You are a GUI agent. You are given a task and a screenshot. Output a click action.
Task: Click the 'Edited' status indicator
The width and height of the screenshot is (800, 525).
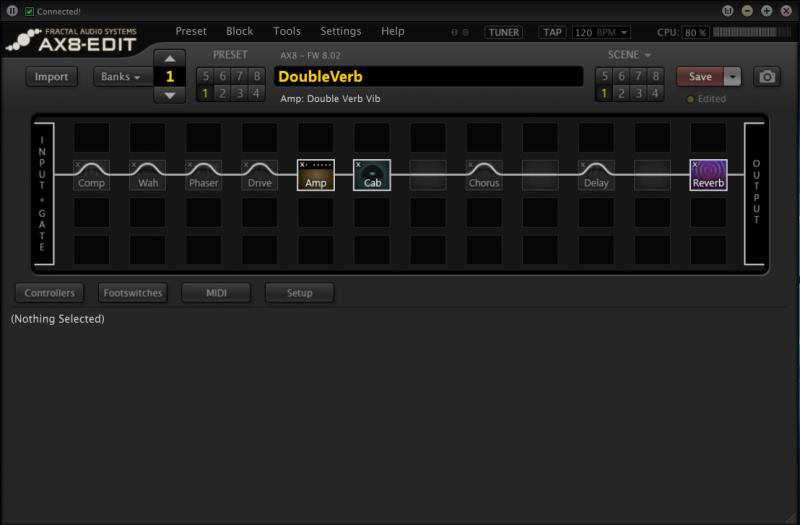point(707,99)
